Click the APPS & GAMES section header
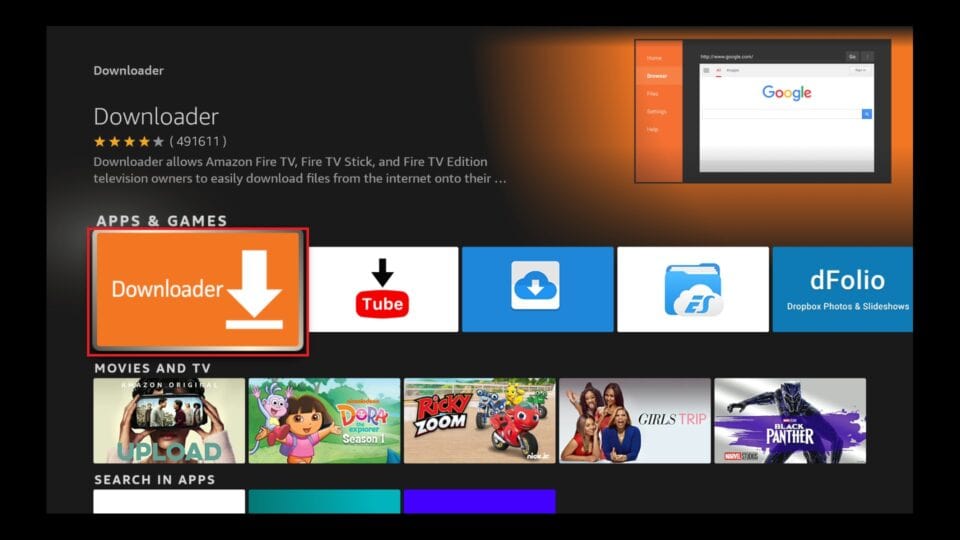Viewport: 960px width, 540px height. (162, 220)
